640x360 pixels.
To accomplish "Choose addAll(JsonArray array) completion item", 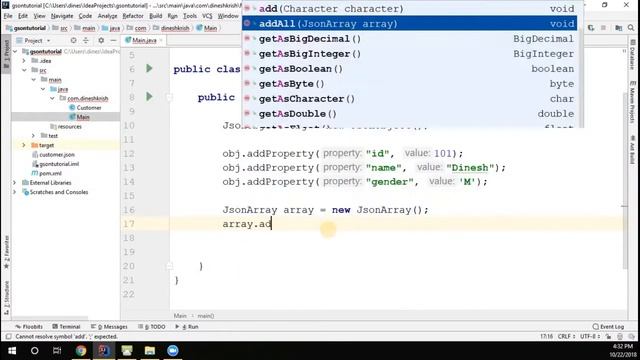I will (409, 24).
